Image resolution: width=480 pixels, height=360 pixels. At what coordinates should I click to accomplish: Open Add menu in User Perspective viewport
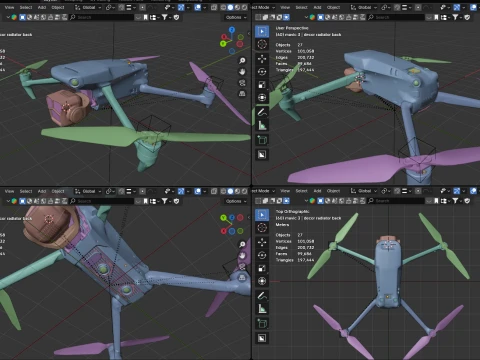tap(317, 7)
